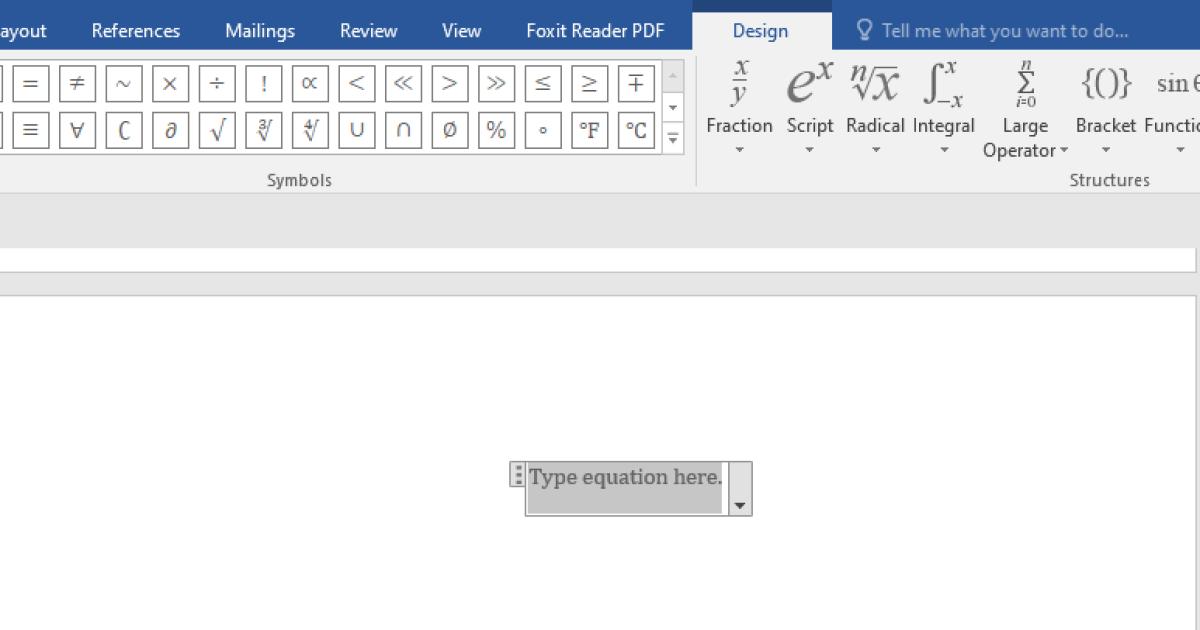1200x630 pixels.
Task: Open the Foxit Reader PDF tab
Action: click(595, 31)
